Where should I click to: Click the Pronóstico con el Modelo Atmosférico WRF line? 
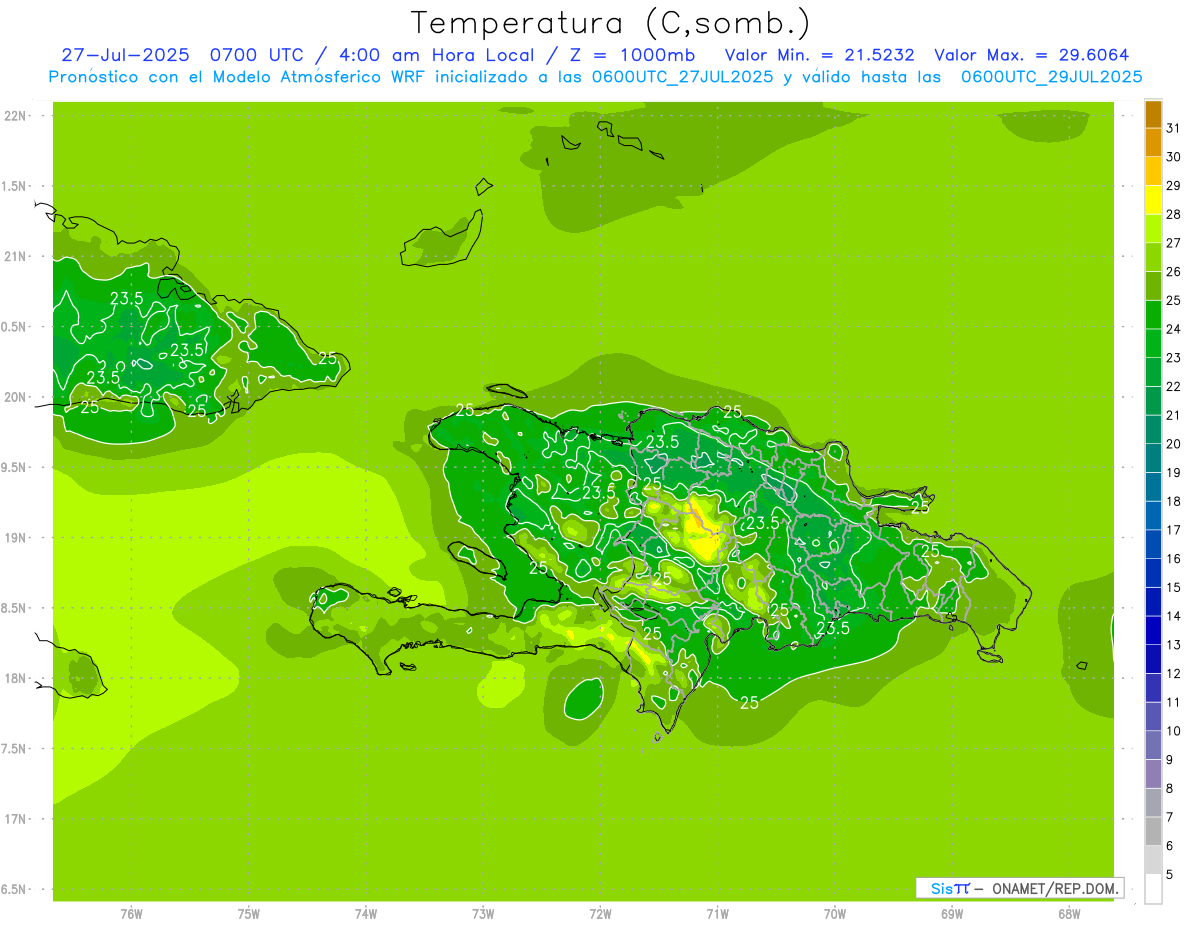[595, 77]
